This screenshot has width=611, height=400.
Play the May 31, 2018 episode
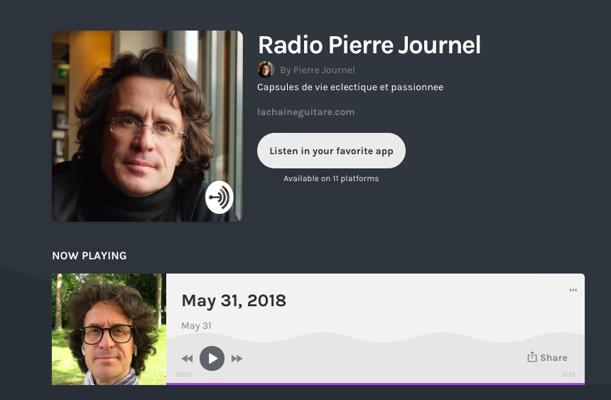click(x=212, y=358)
